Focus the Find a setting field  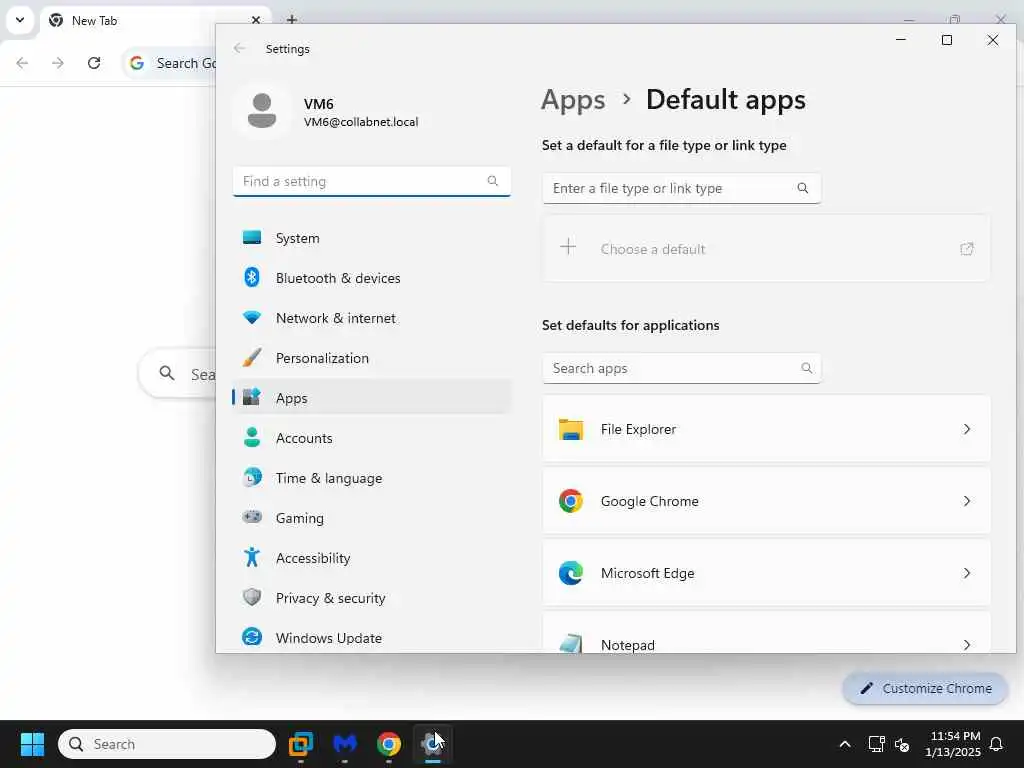(372, 181)
